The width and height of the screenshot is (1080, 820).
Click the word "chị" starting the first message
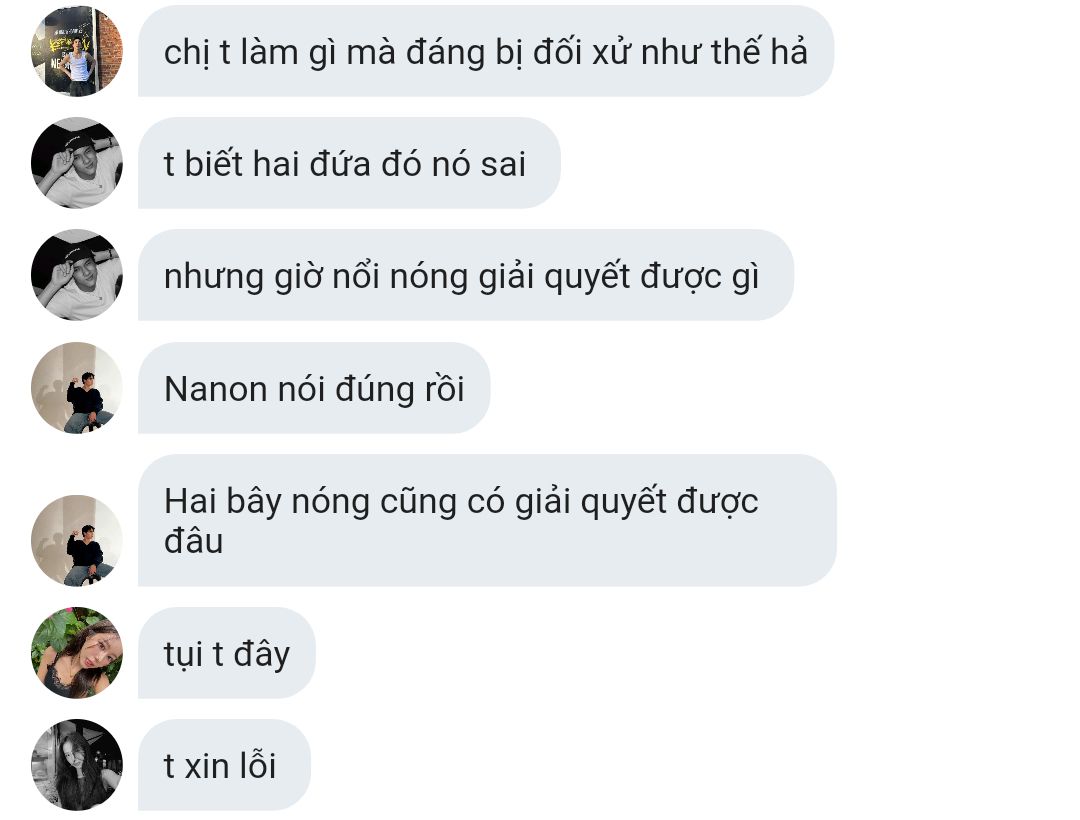pyautogui.click(x=186, y=54)
